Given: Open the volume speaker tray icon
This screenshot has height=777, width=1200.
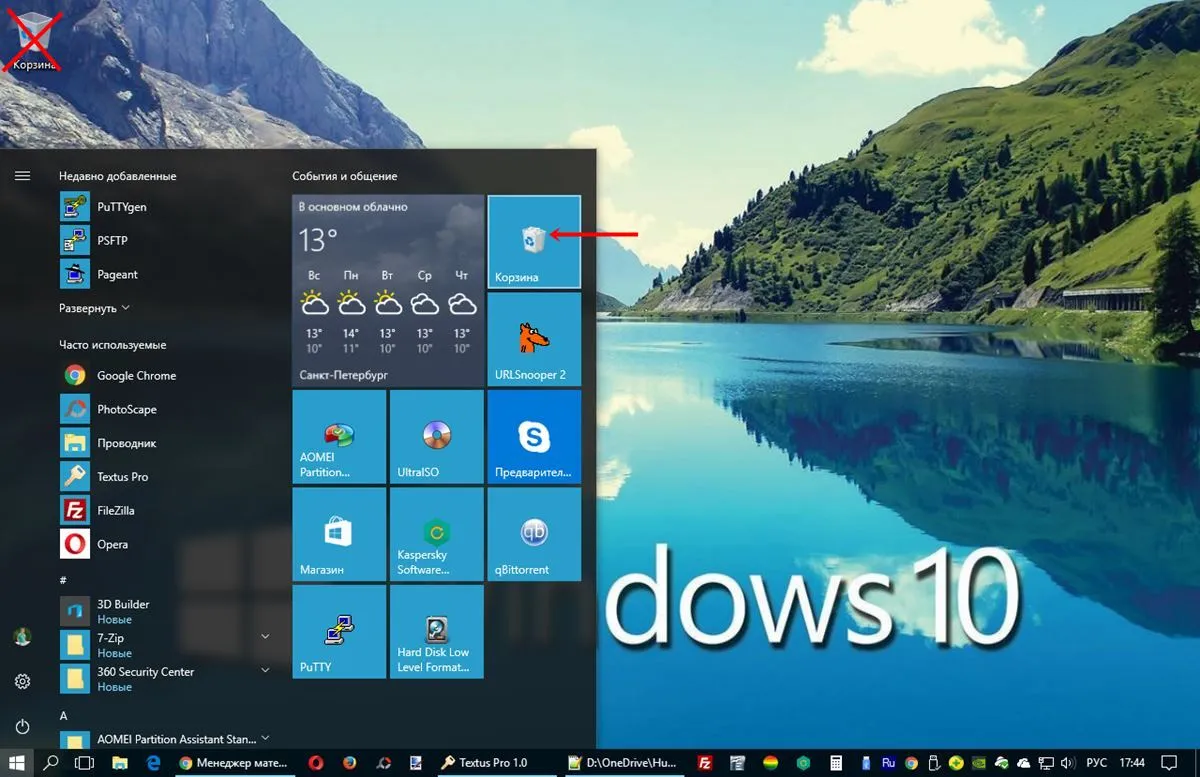Looking at the screenshot, I should (1067, 763).
